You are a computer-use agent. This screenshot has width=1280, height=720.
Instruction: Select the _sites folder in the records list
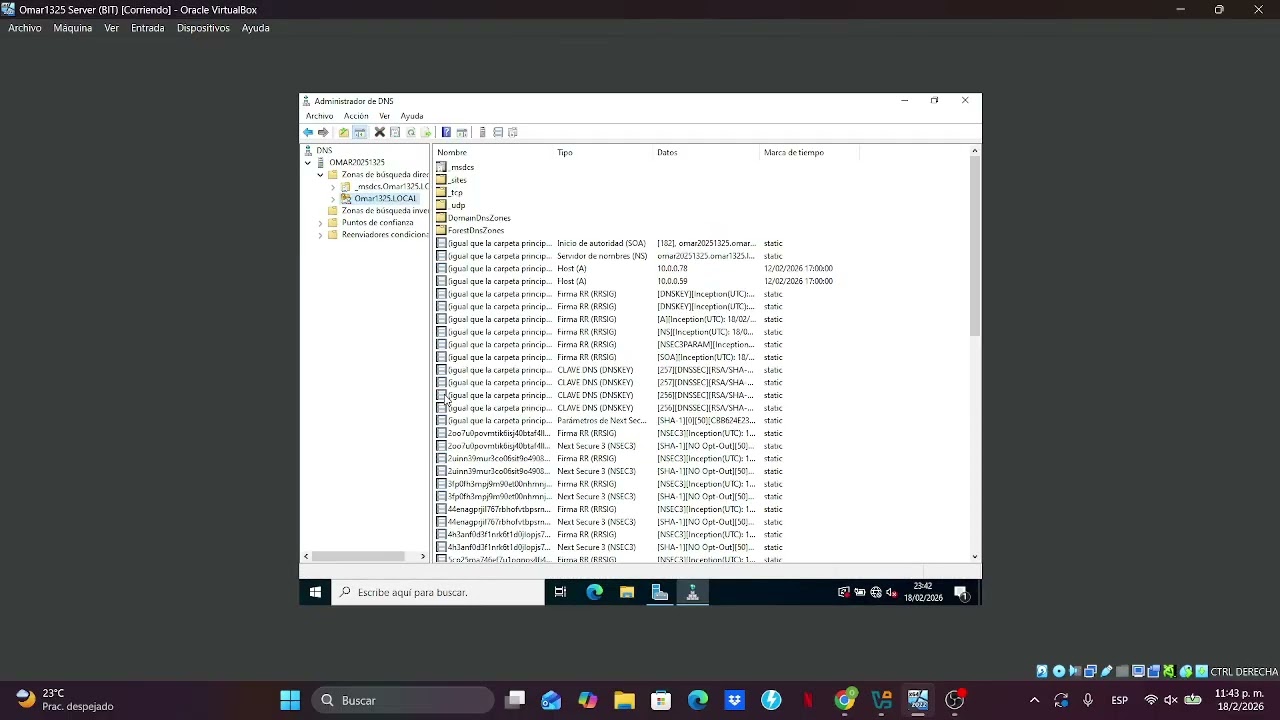coord(452,180)
